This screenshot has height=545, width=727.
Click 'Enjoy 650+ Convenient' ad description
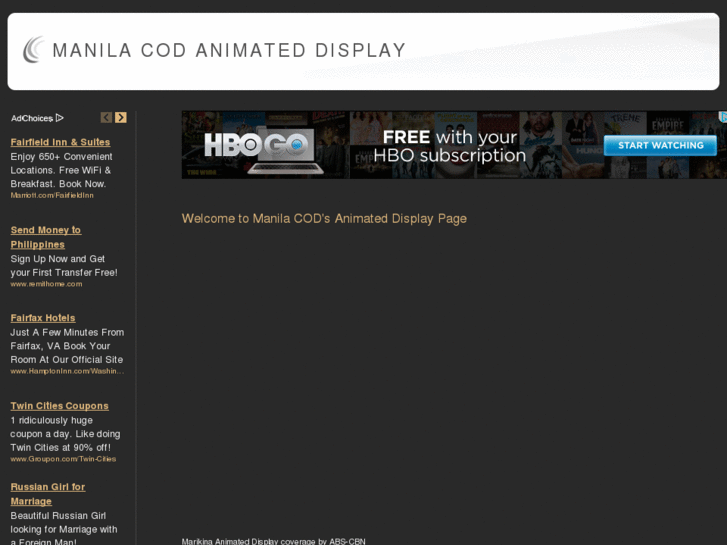(x=61, y=170)
